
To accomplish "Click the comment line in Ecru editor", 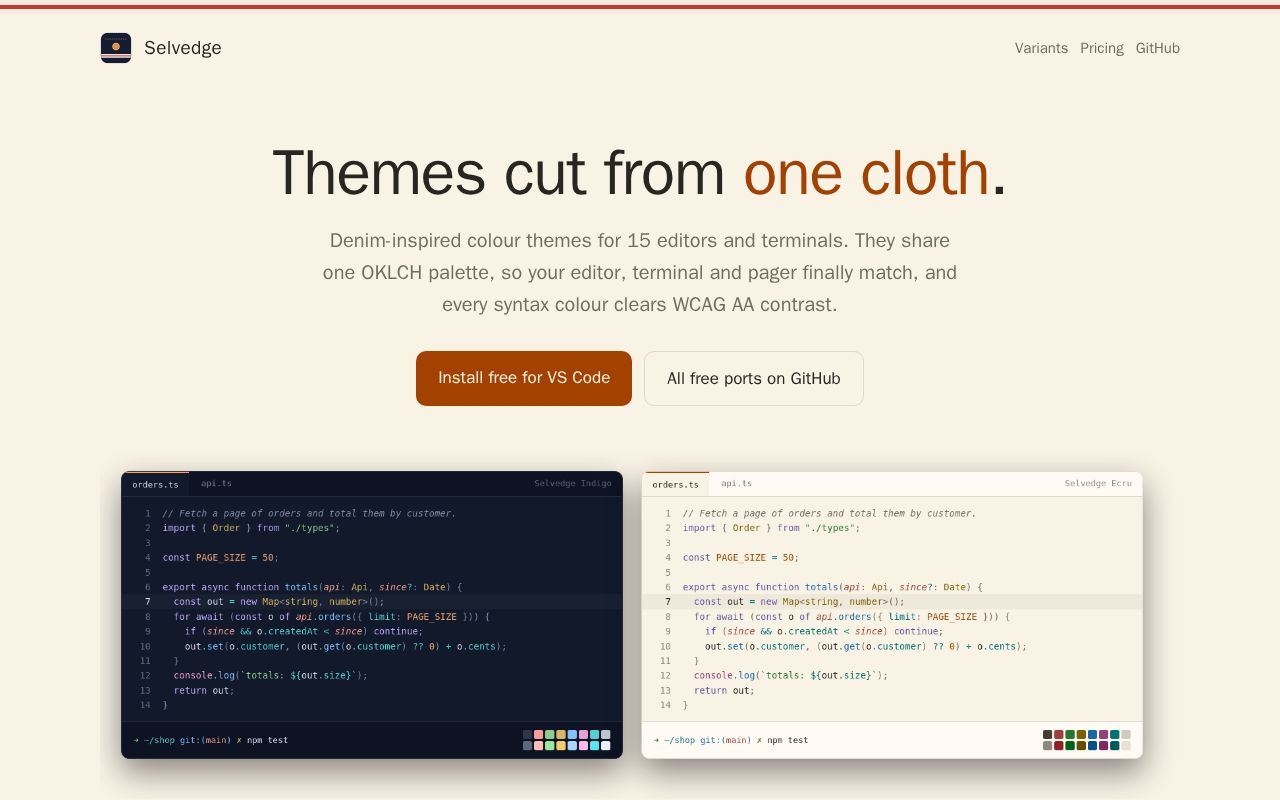I will coord(829,514).
